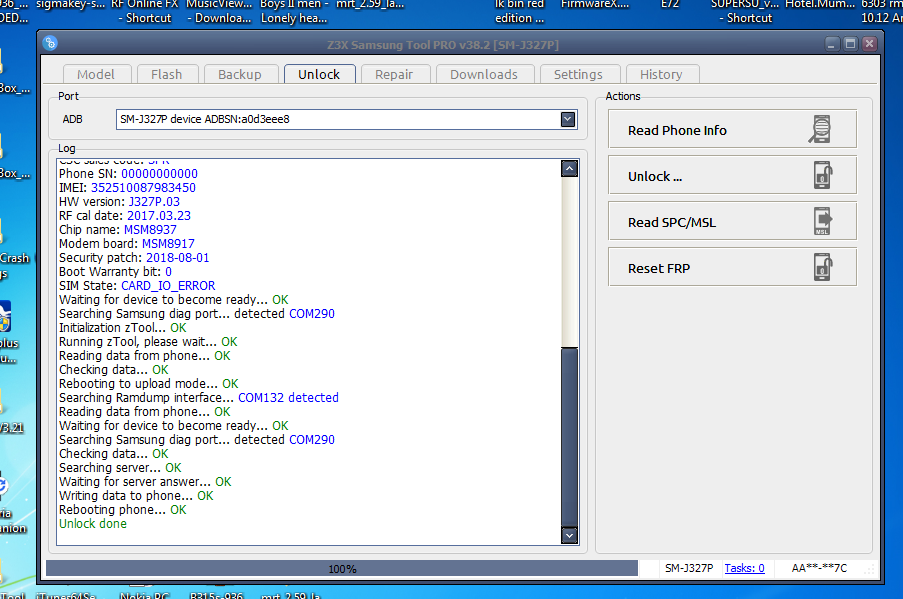Click the Security patch 2018-08-01 value

click(x=177, y=257)
